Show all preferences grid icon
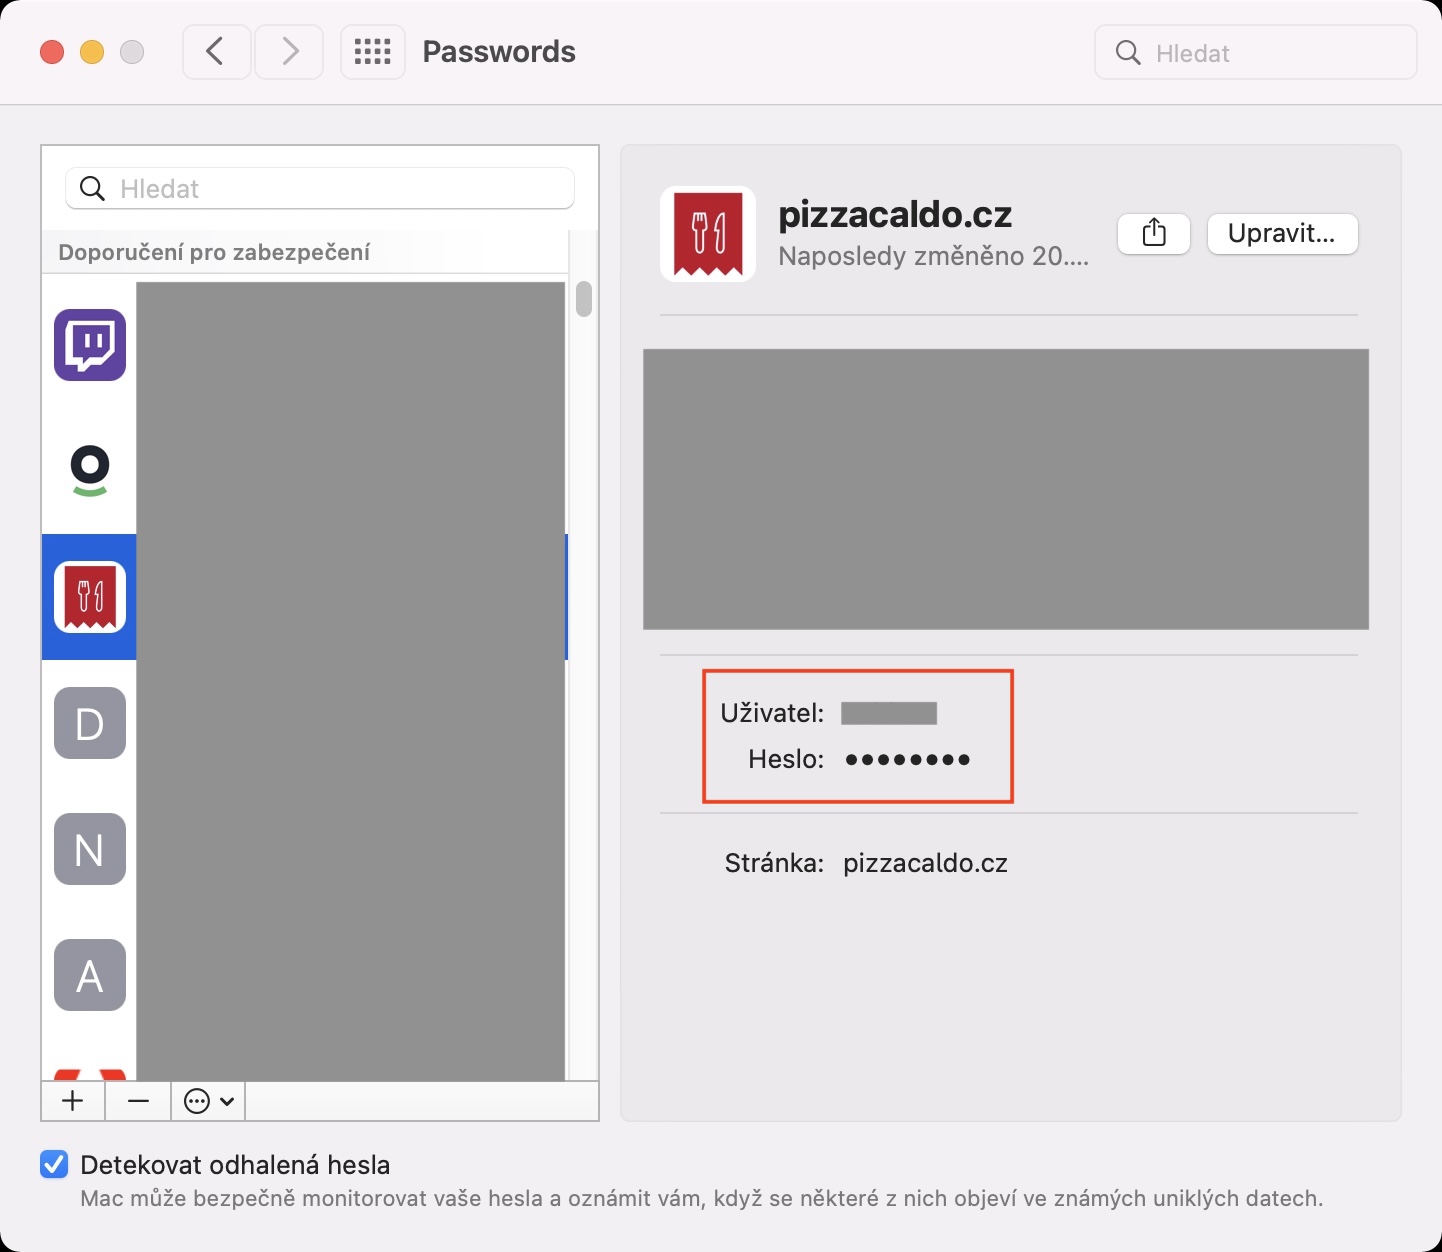The width and height of the screenshot is (1442, 1252). pos(373,52)
